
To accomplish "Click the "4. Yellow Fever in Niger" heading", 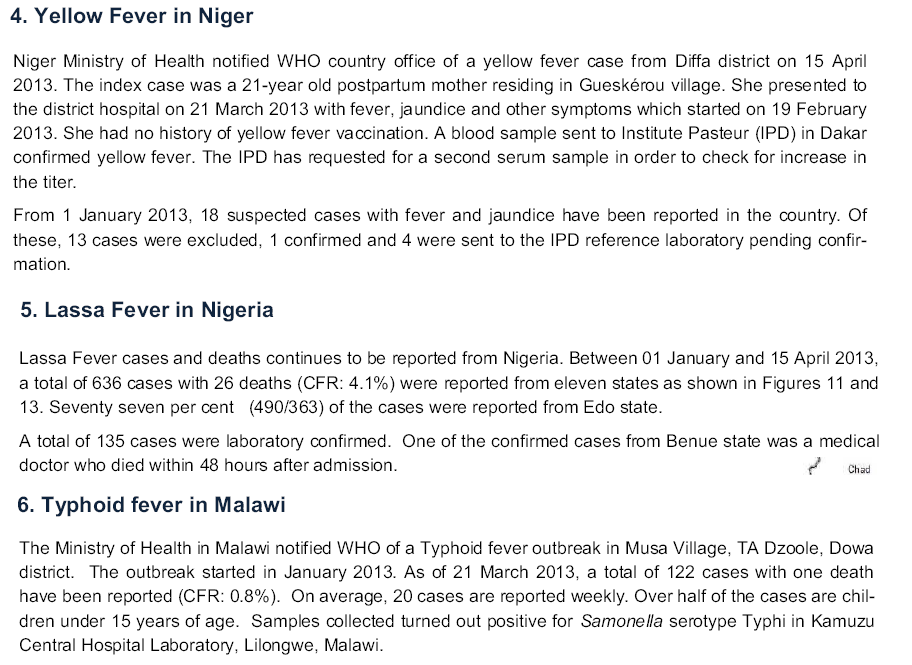I will click(131, 16).
